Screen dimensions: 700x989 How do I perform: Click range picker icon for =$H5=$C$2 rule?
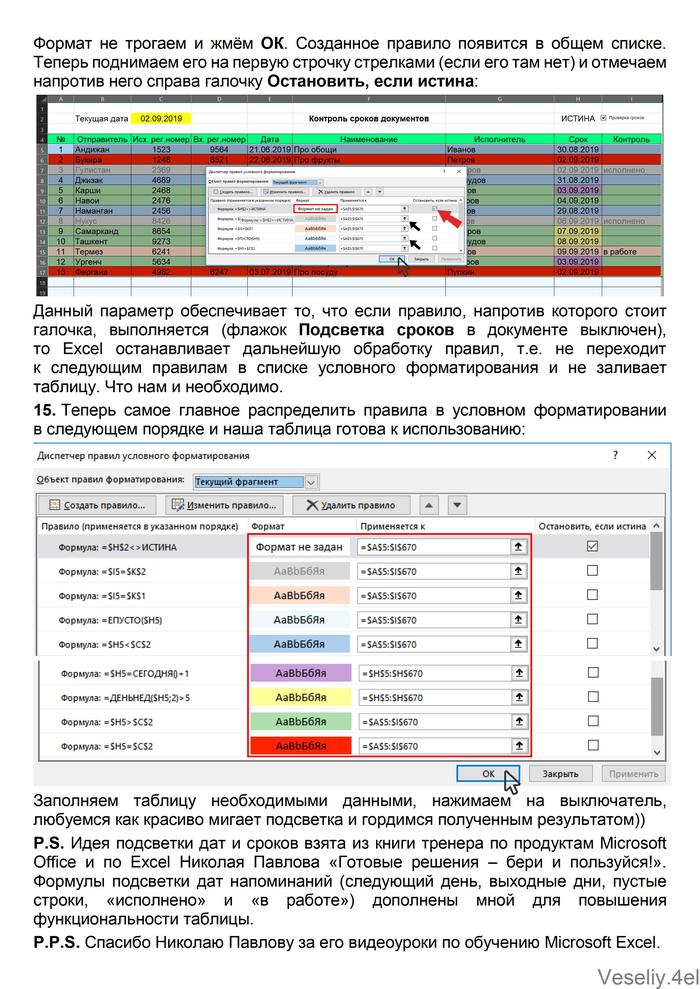coord(518,746)
